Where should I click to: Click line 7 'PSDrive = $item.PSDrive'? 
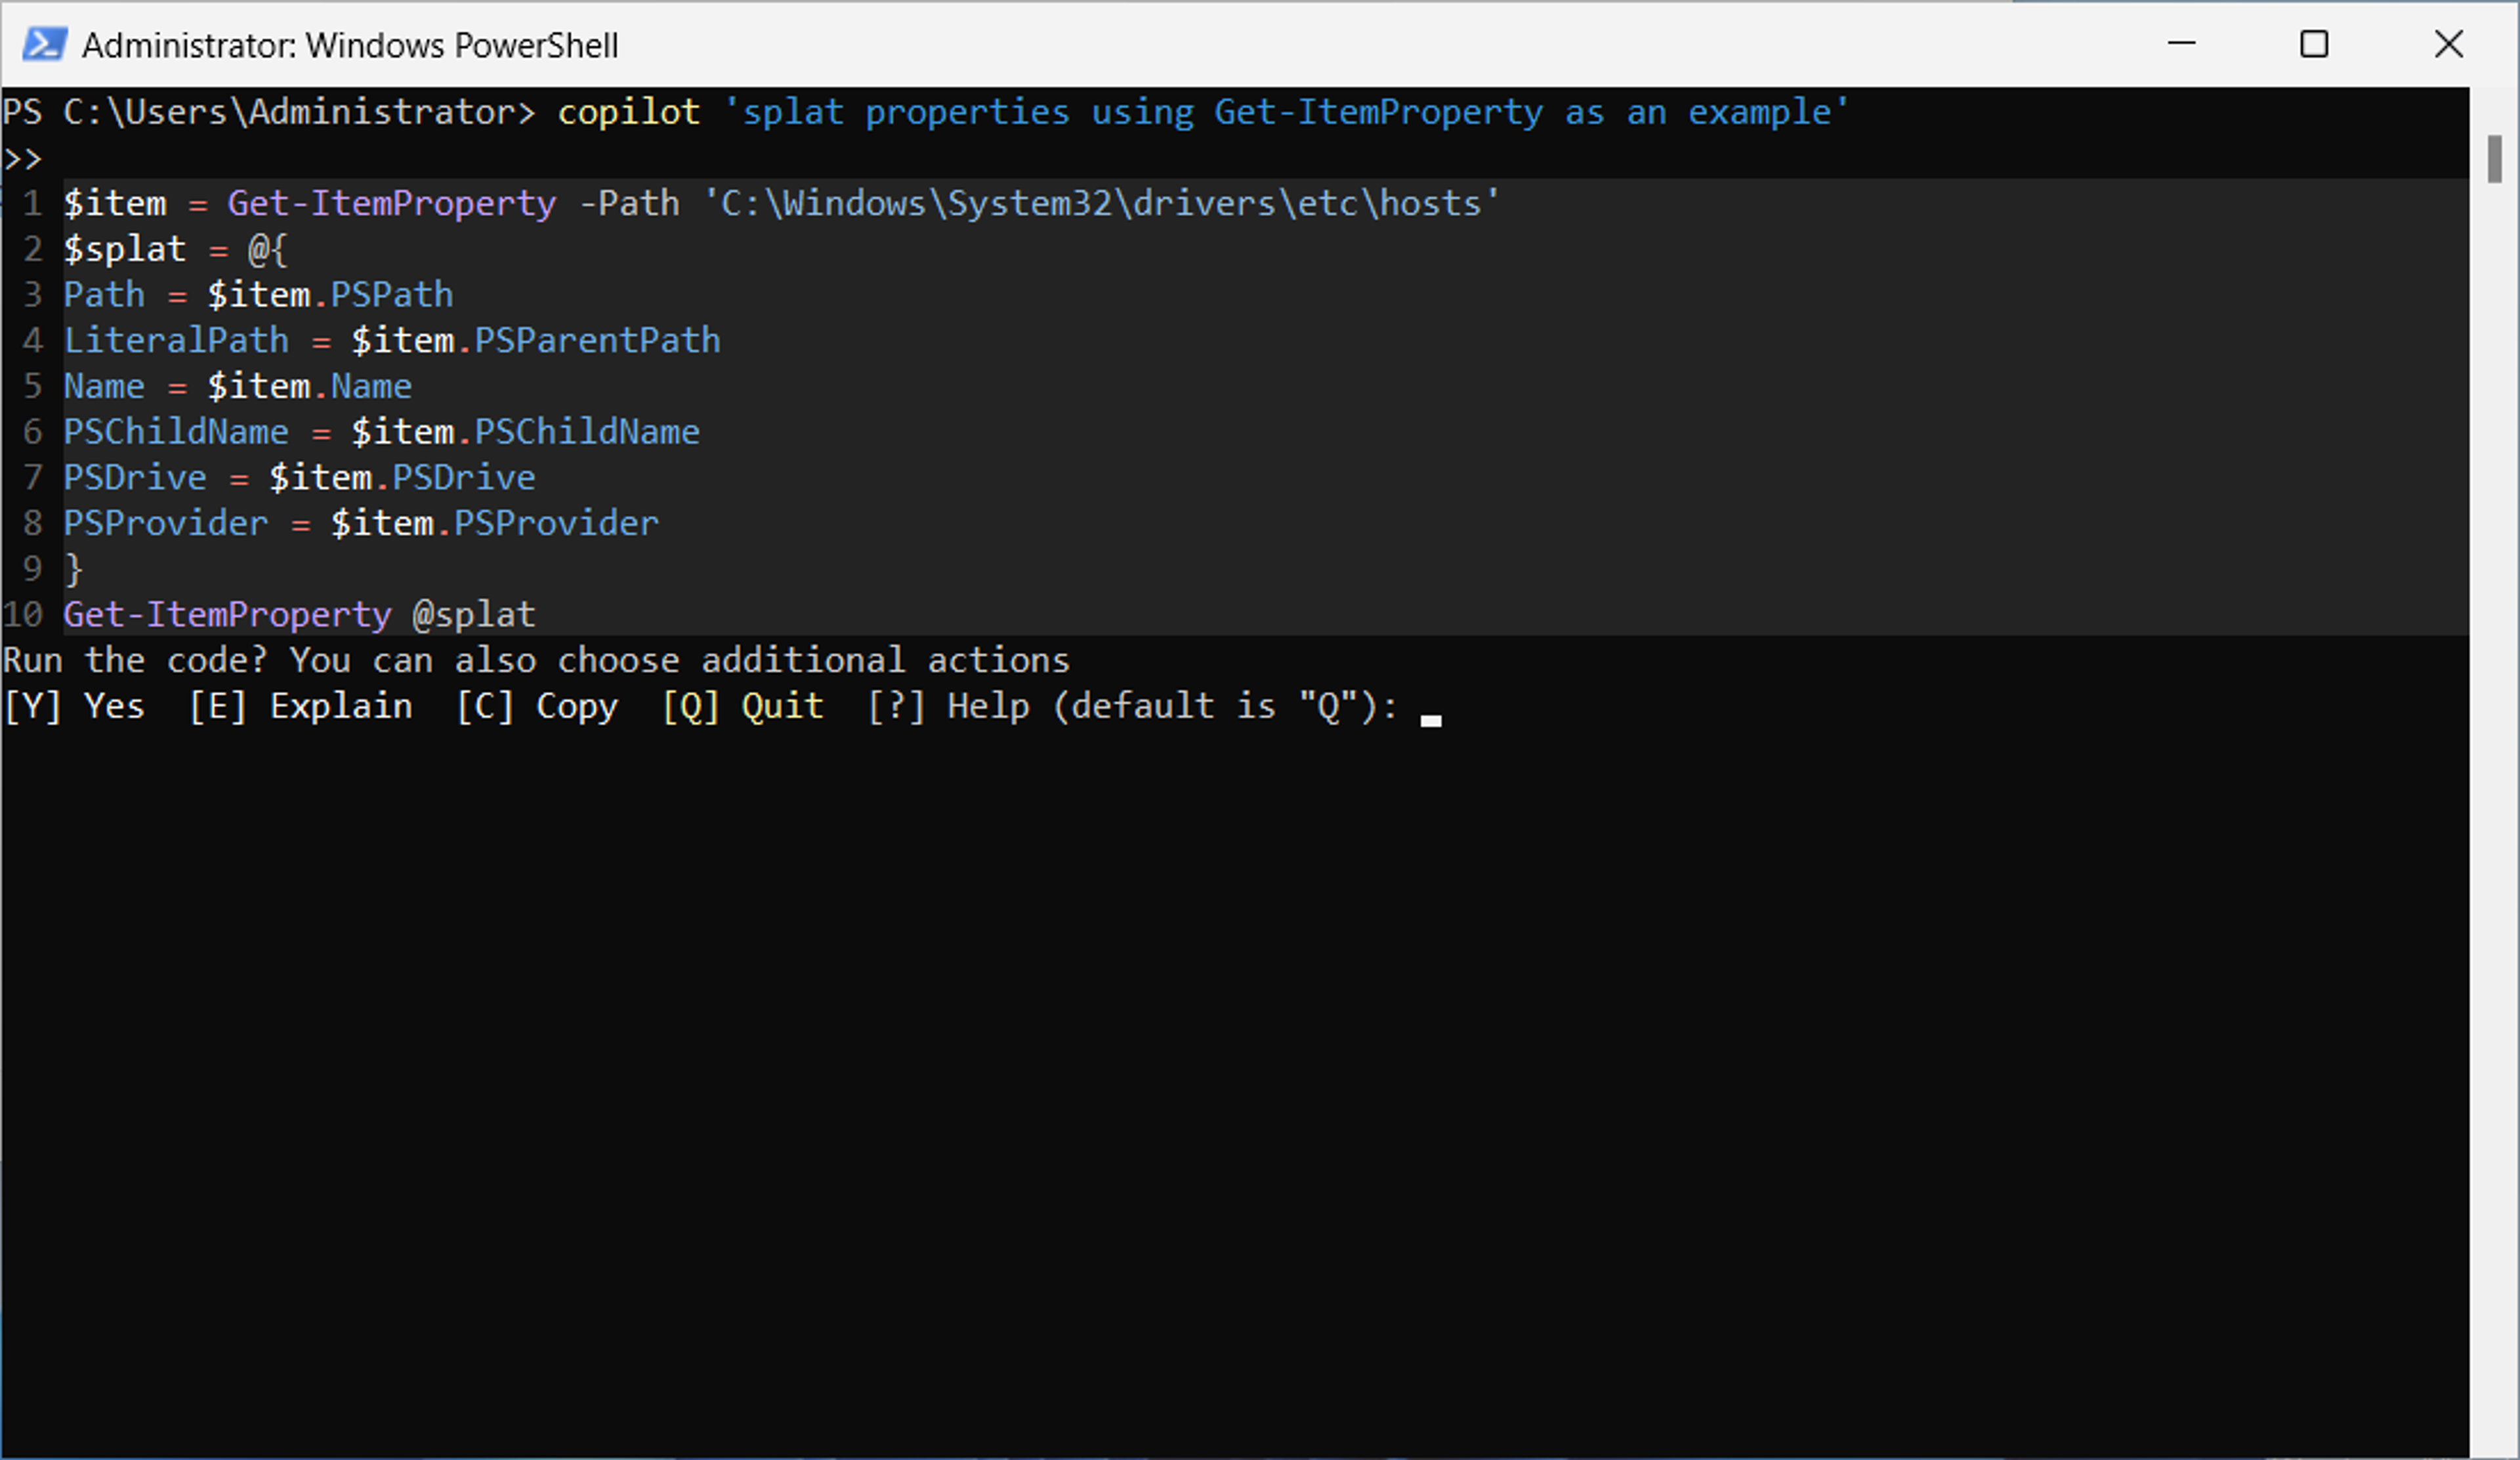300,478
